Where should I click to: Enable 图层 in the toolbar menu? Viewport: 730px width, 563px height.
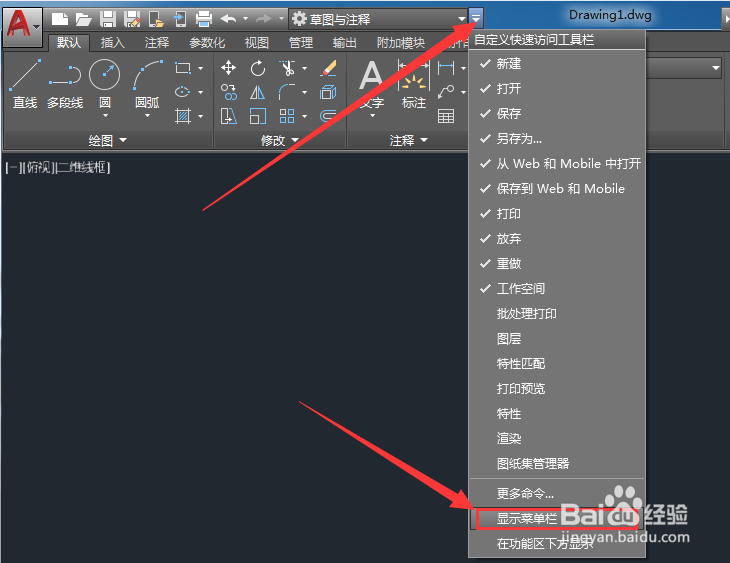556,339
